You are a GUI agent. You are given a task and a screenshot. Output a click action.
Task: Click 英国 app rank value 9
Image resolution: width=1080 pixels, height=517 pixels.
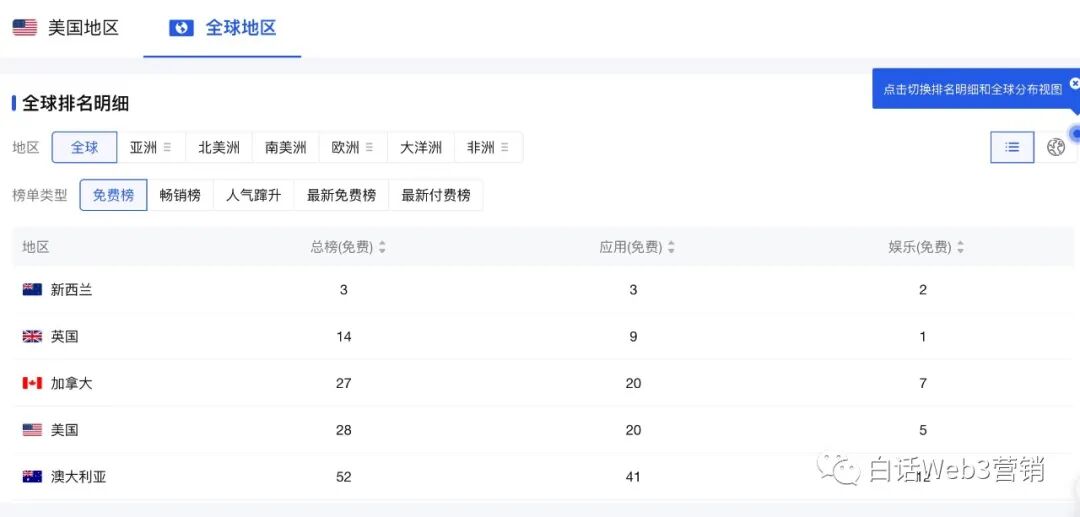(633, 337)
